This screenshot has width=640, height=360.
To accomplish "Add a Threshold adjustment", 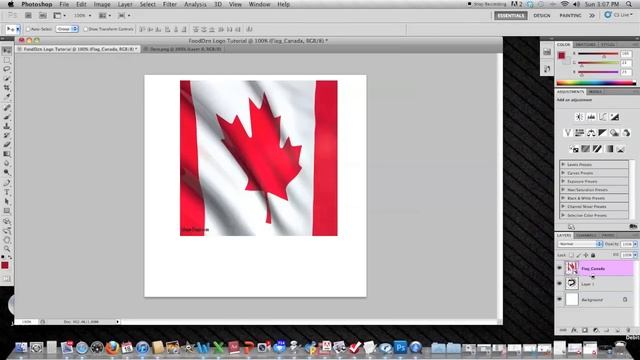I will (597, 149).
